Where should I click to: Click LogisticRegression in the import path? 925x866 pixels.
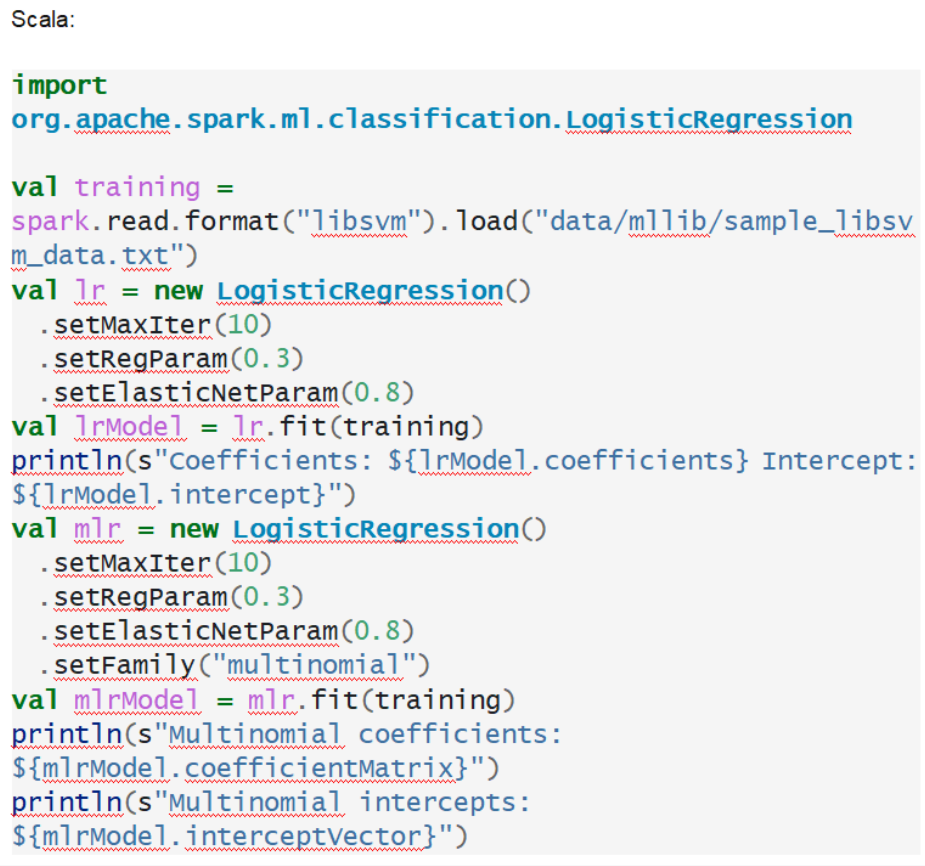tap(708, 120)
